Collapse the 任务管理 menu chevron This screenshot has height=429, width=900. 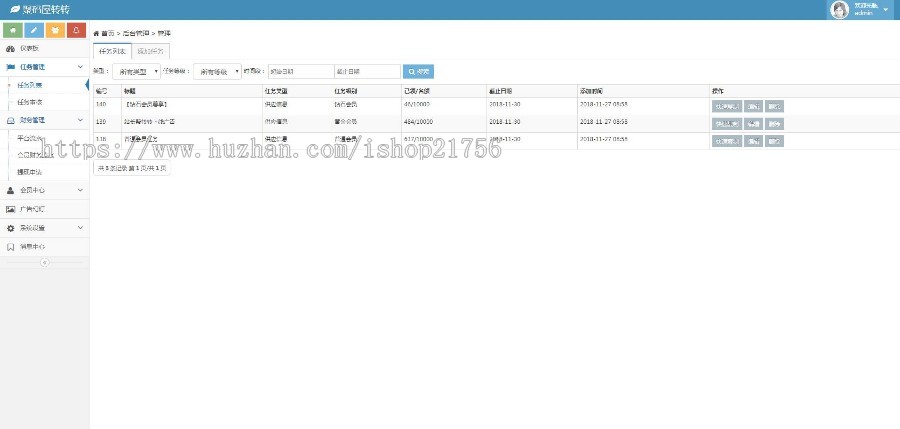tap(80, 67)
